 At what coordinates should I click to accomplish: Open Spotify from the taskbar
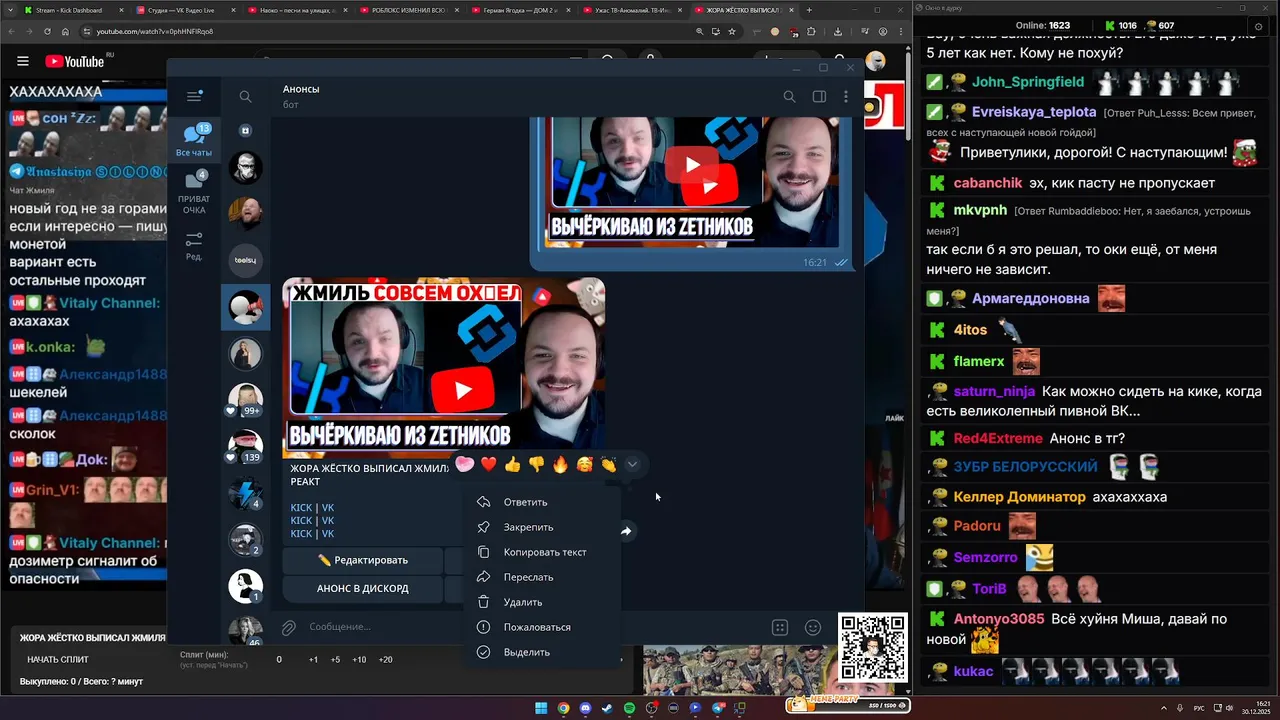tap(629, 708)
